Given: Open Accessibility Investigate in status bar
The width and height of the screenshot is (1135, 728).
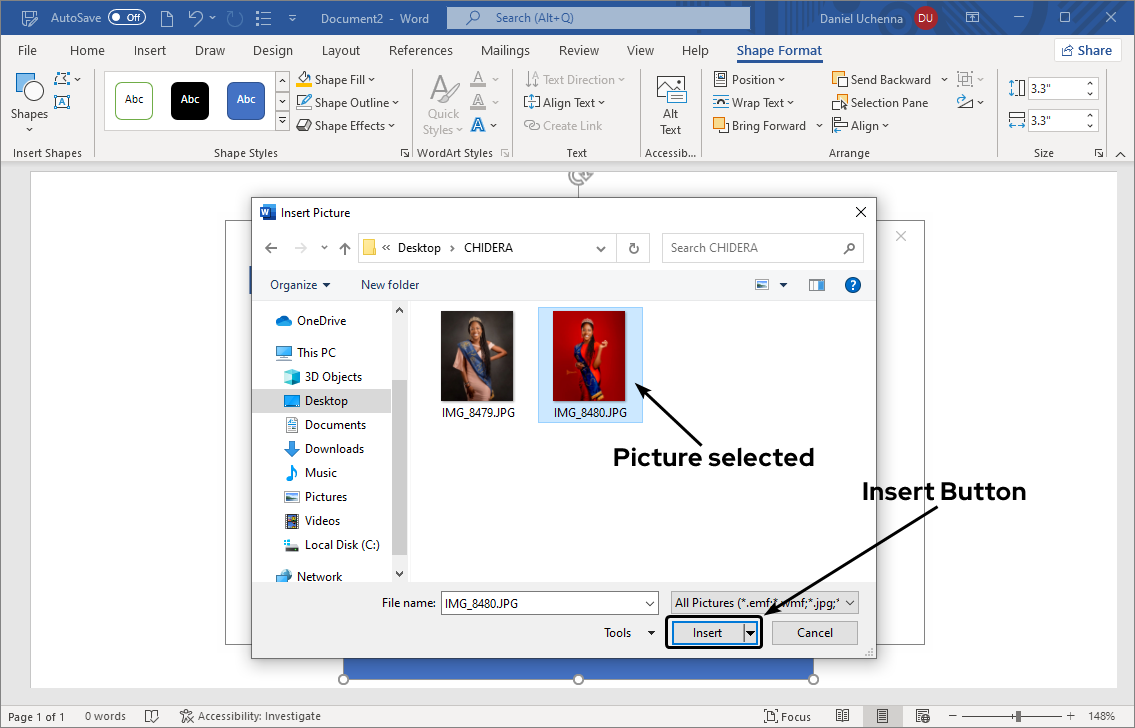Looking at the screenshot, I should [x=250, y=716].
